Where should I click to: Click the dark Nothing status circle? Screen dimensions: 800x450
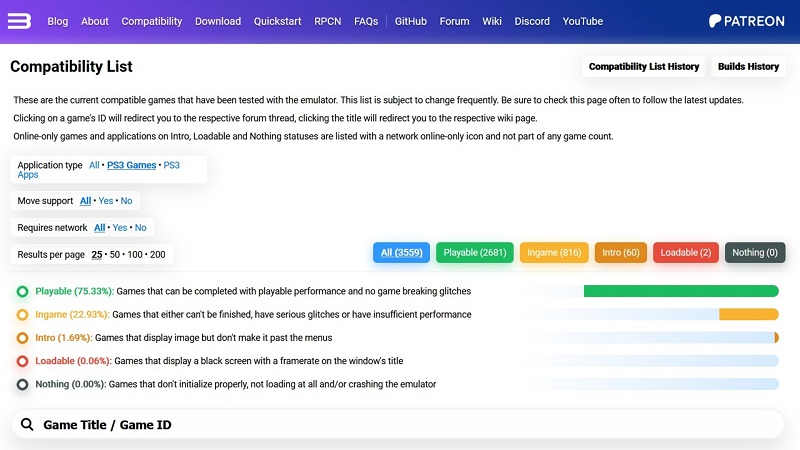[22, 384]
